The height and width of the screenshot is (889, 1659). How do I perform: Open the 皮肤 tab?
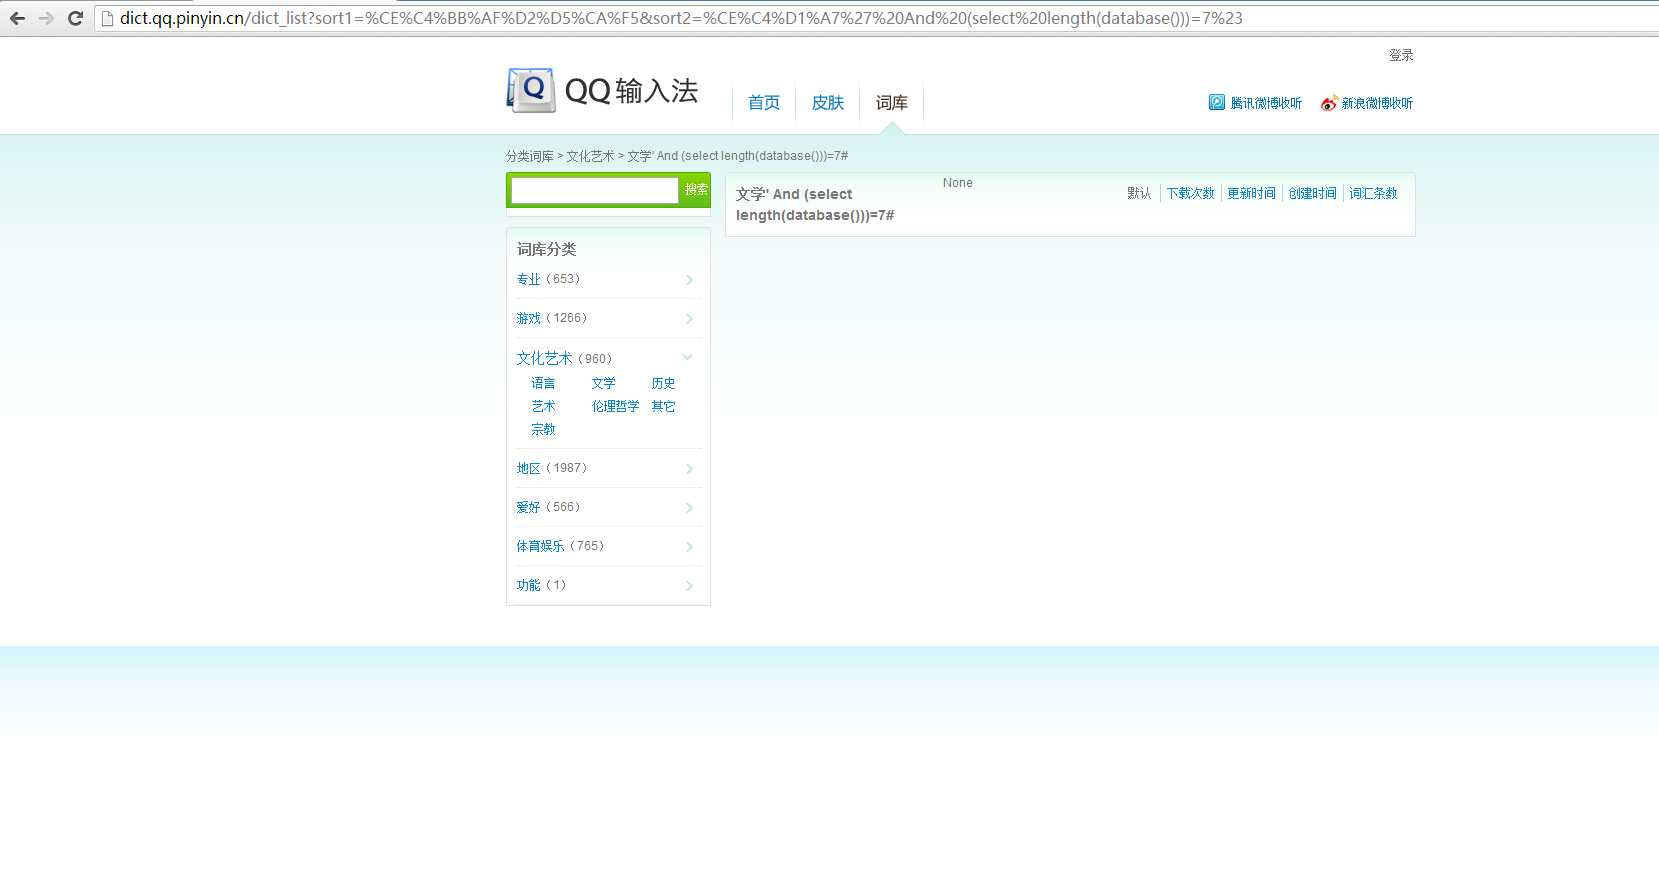point(828,102)
